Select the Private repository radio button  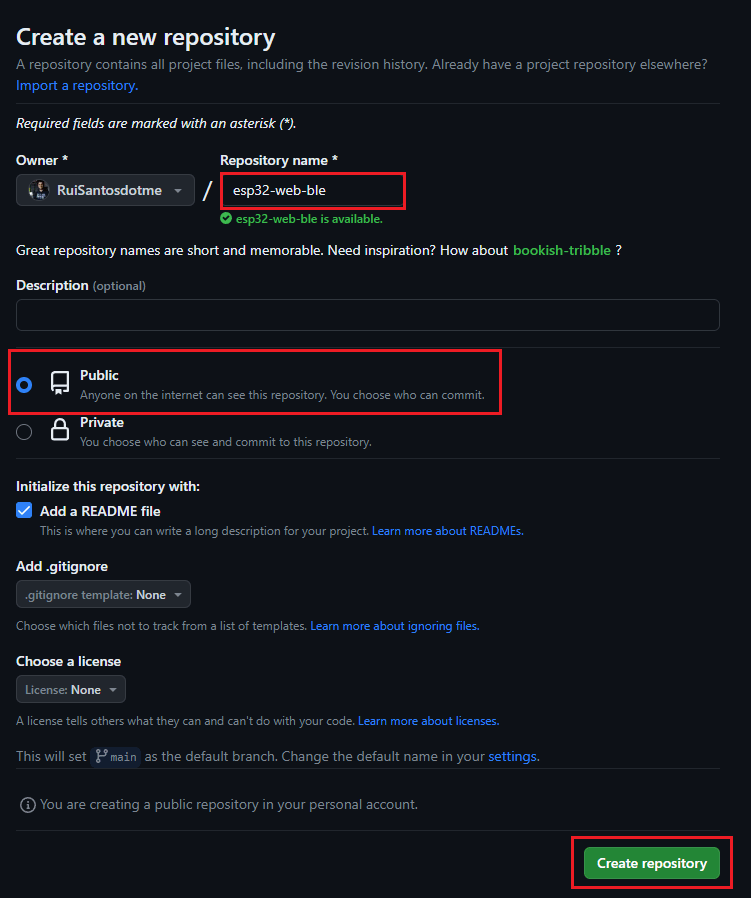click(x=23, y=430)
